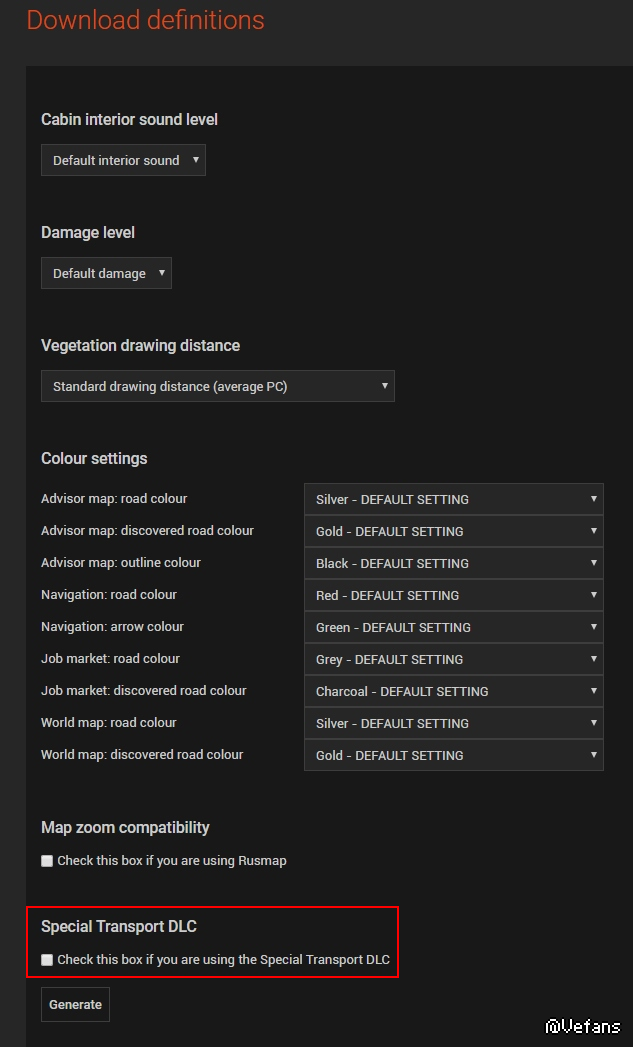Open the Navigation road colour dropdown
Screen dimensions: 633x1047
click(x=453, y=595)
